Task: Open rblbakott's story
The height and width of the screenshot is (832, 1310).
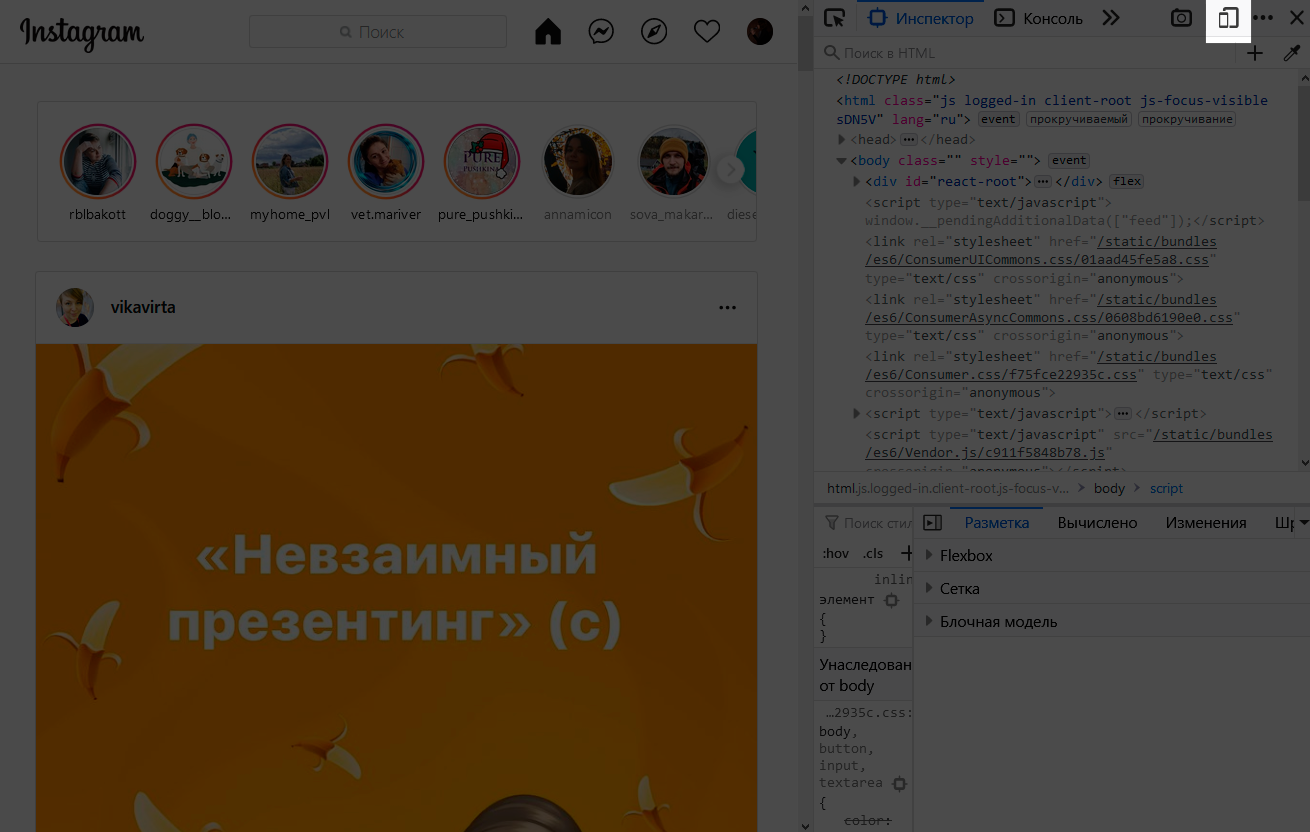Action: click(x=98, y=162)
